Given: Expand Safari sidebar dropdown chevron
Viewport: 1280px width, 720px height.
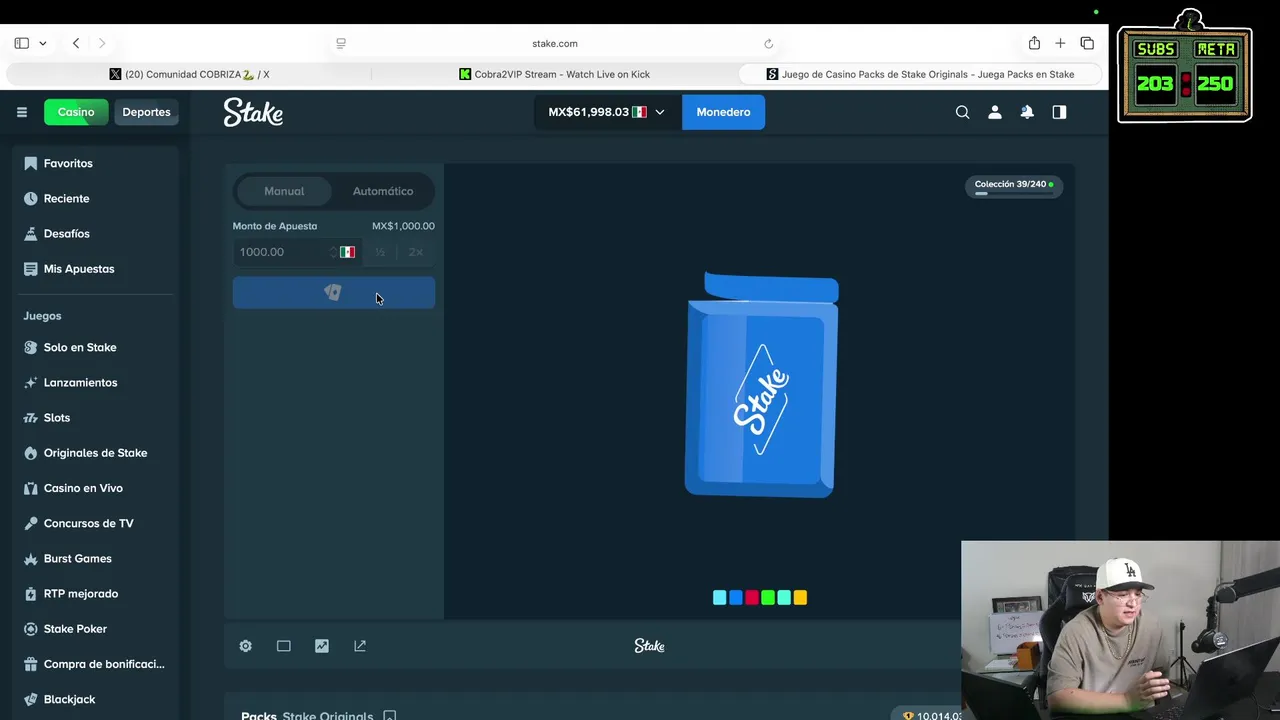Looking at the screenshot, I should (x=43, y=44).
